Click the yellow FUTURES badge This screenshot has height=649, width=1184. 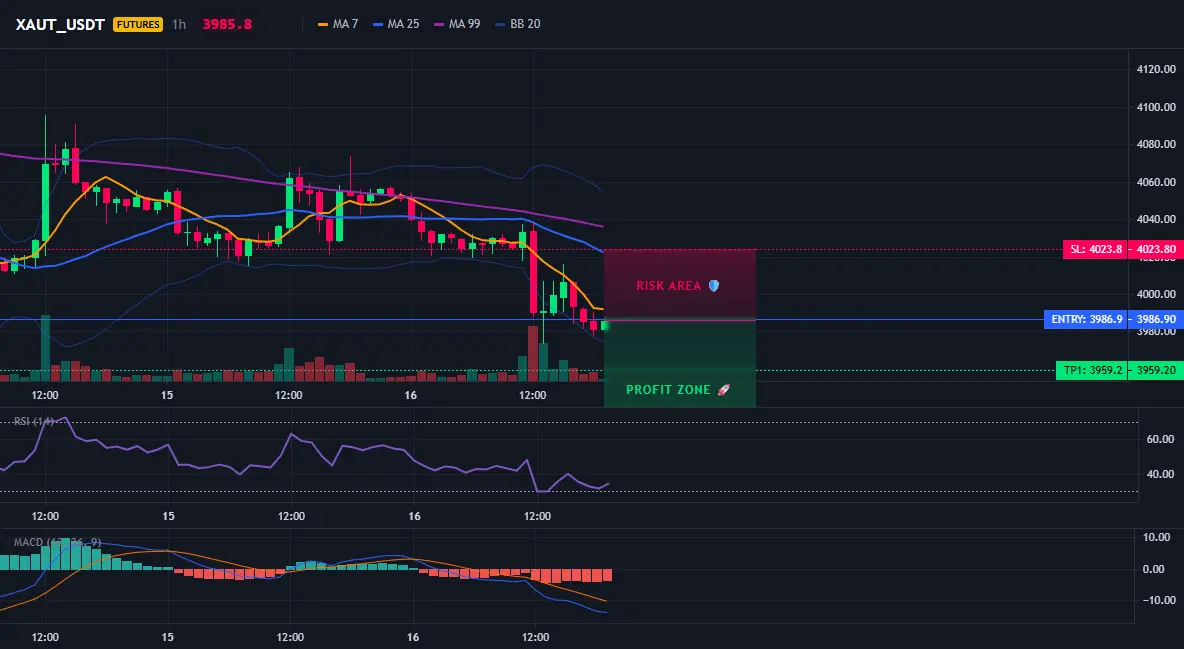point(137,24)
